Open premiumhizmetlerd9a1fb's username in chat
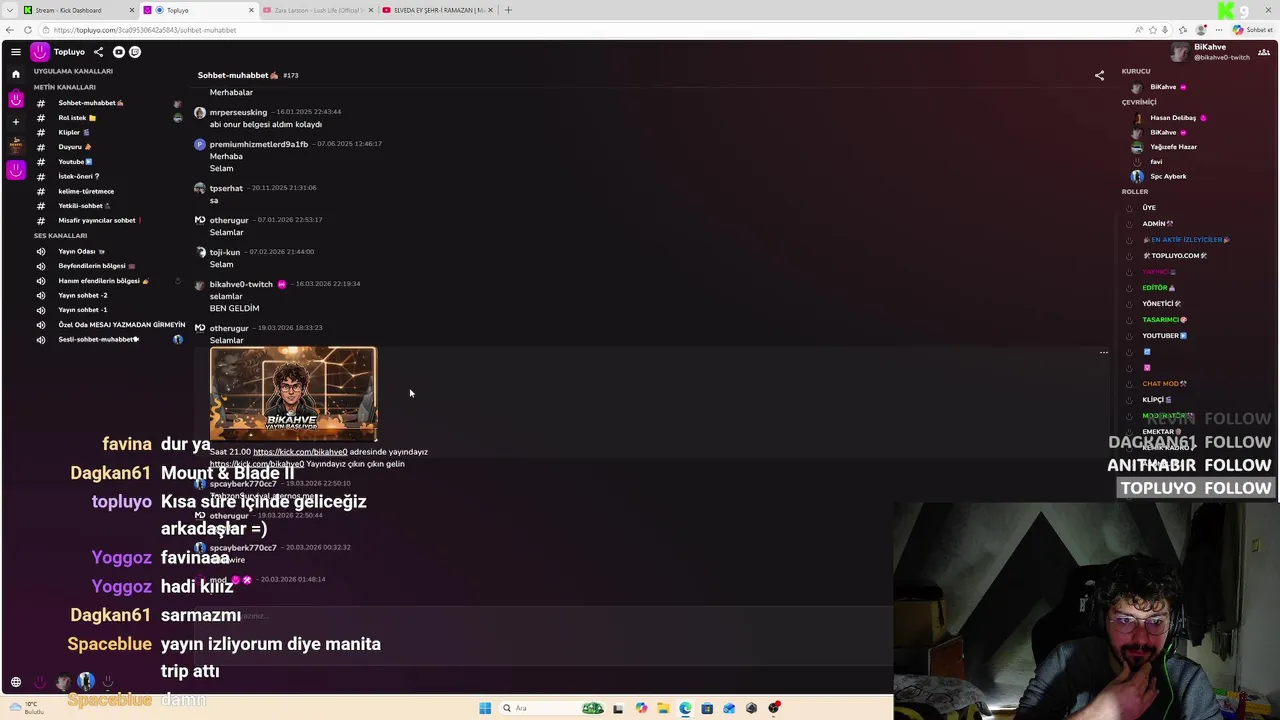Image resolution: width=1280 pixels, height=720 pixels. coord(259,144)
